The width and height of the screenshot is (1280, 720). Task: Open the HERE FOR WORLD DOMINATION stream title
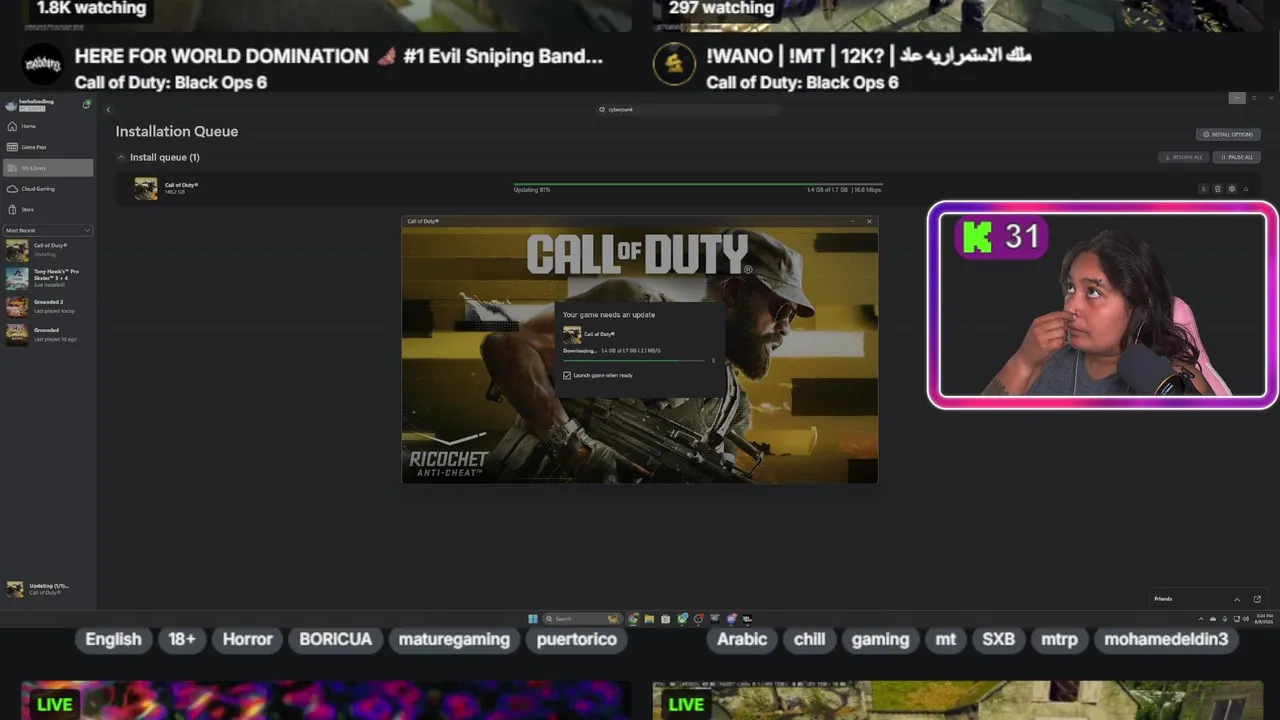click(x=339, y=56)
